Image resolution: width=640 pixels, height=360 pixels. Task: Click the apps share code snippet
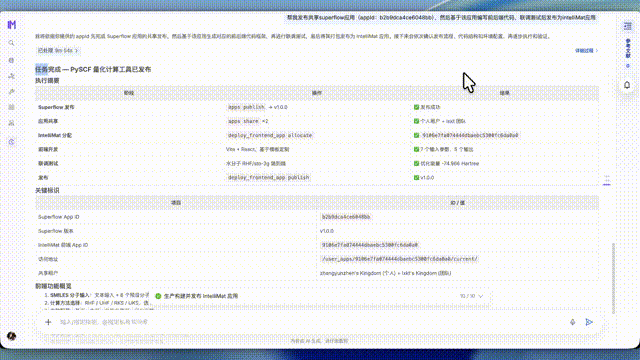[x=243, y=121]
